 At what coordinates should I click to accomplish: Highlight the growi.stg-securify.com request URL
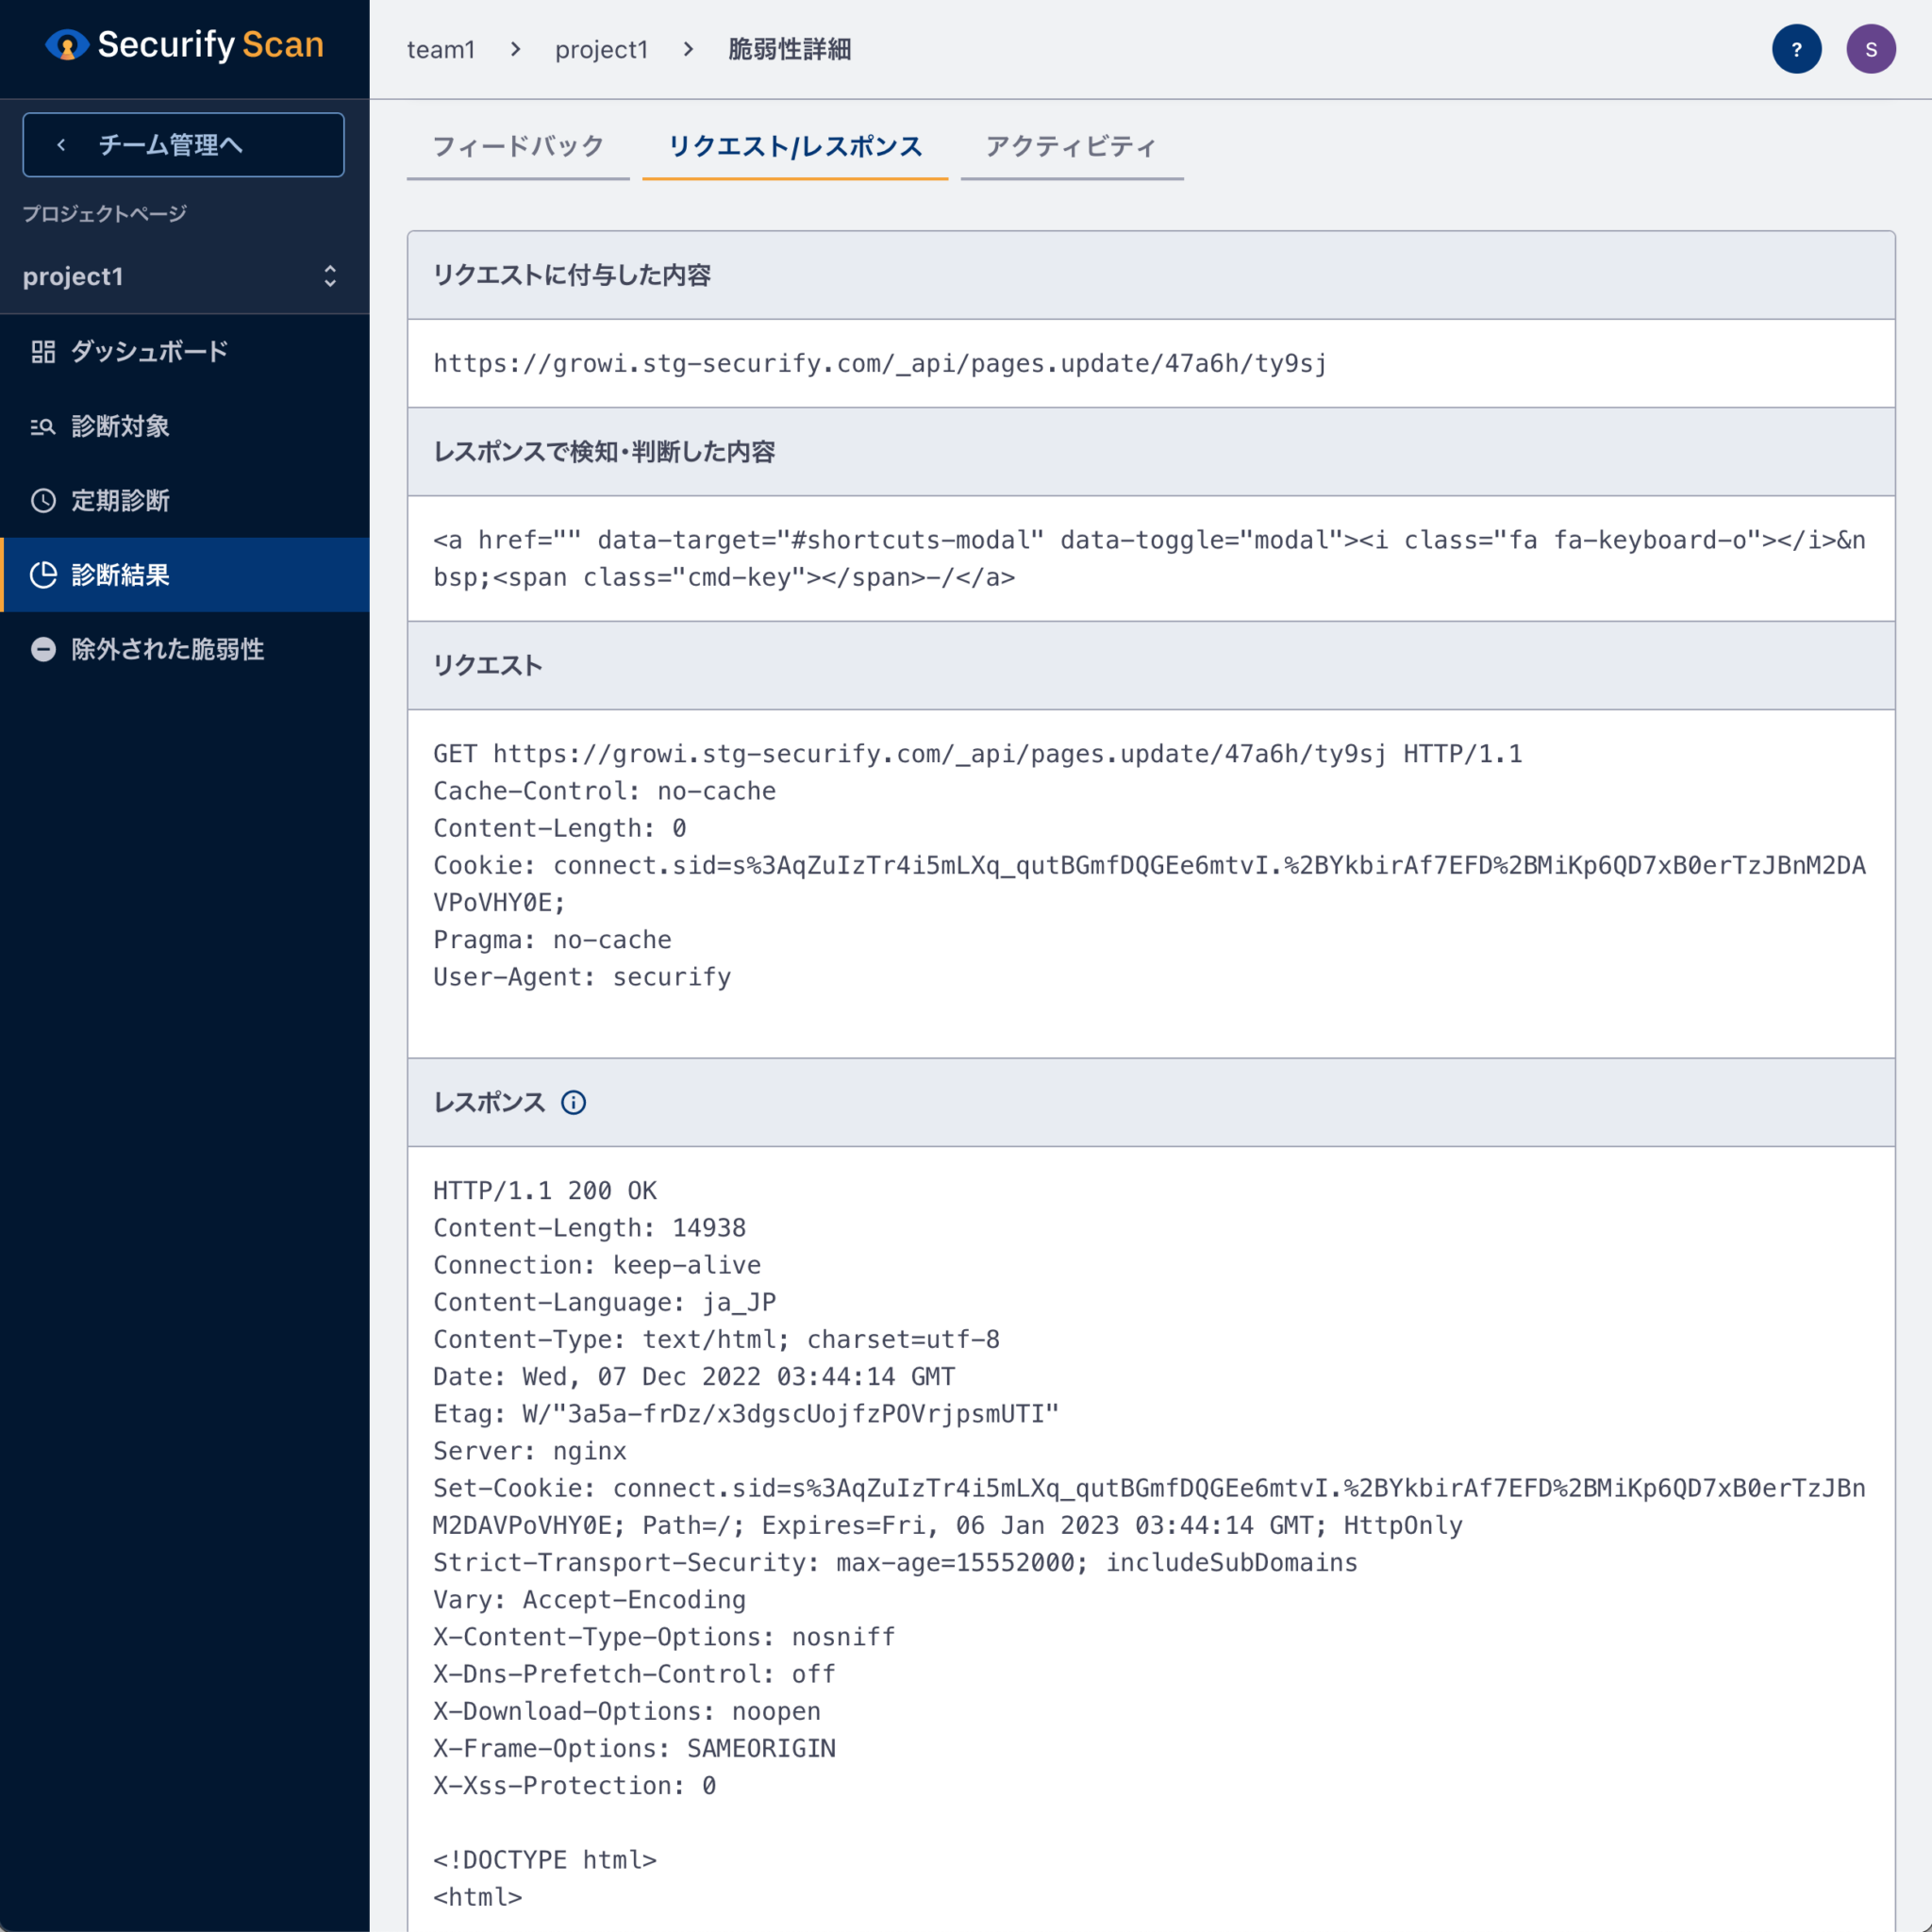878,363
